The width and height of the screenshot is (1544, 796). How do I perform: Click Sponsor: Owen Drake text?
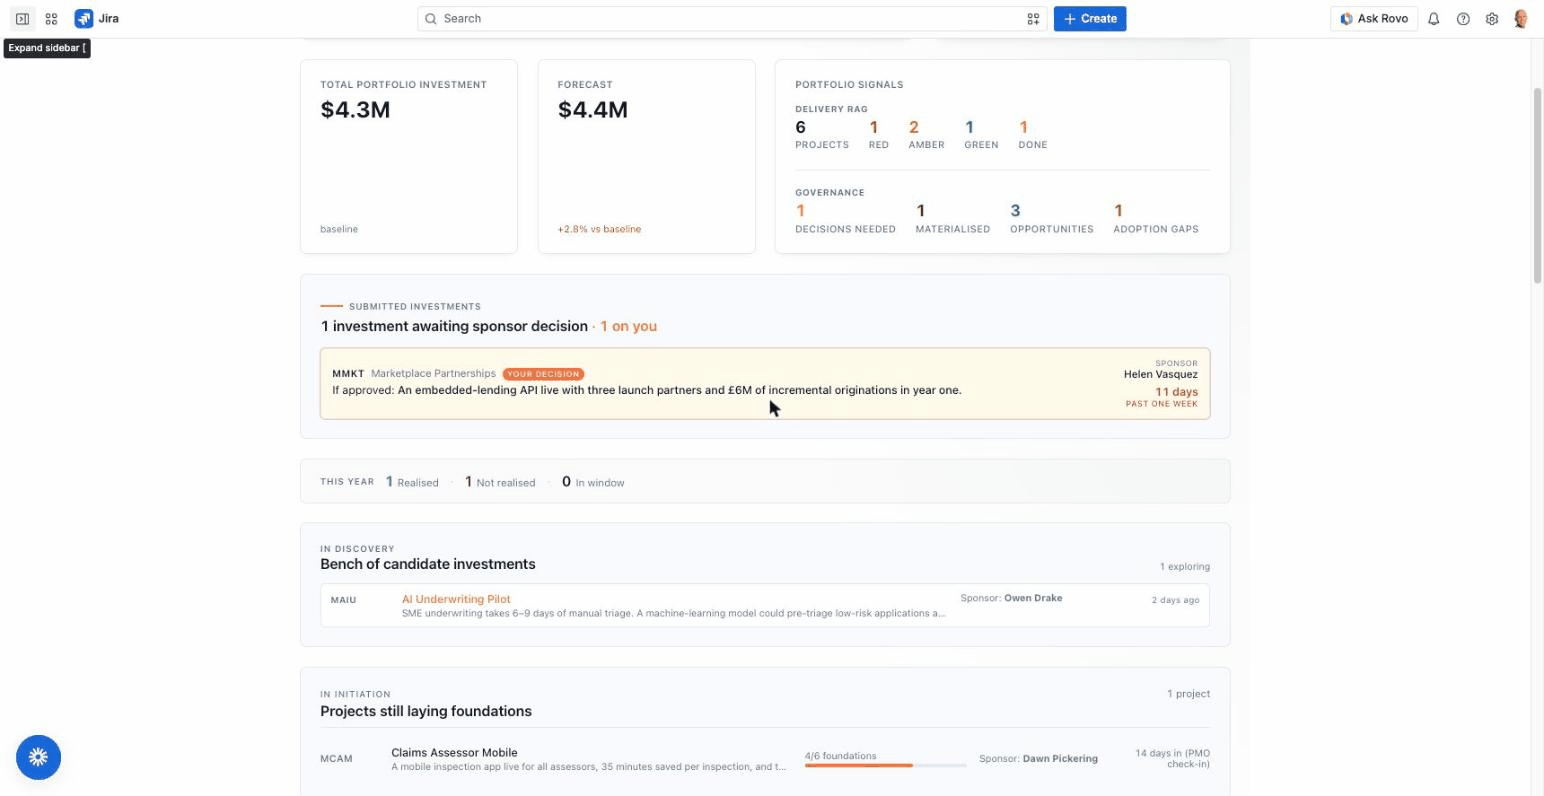[x=1011, y=598]
